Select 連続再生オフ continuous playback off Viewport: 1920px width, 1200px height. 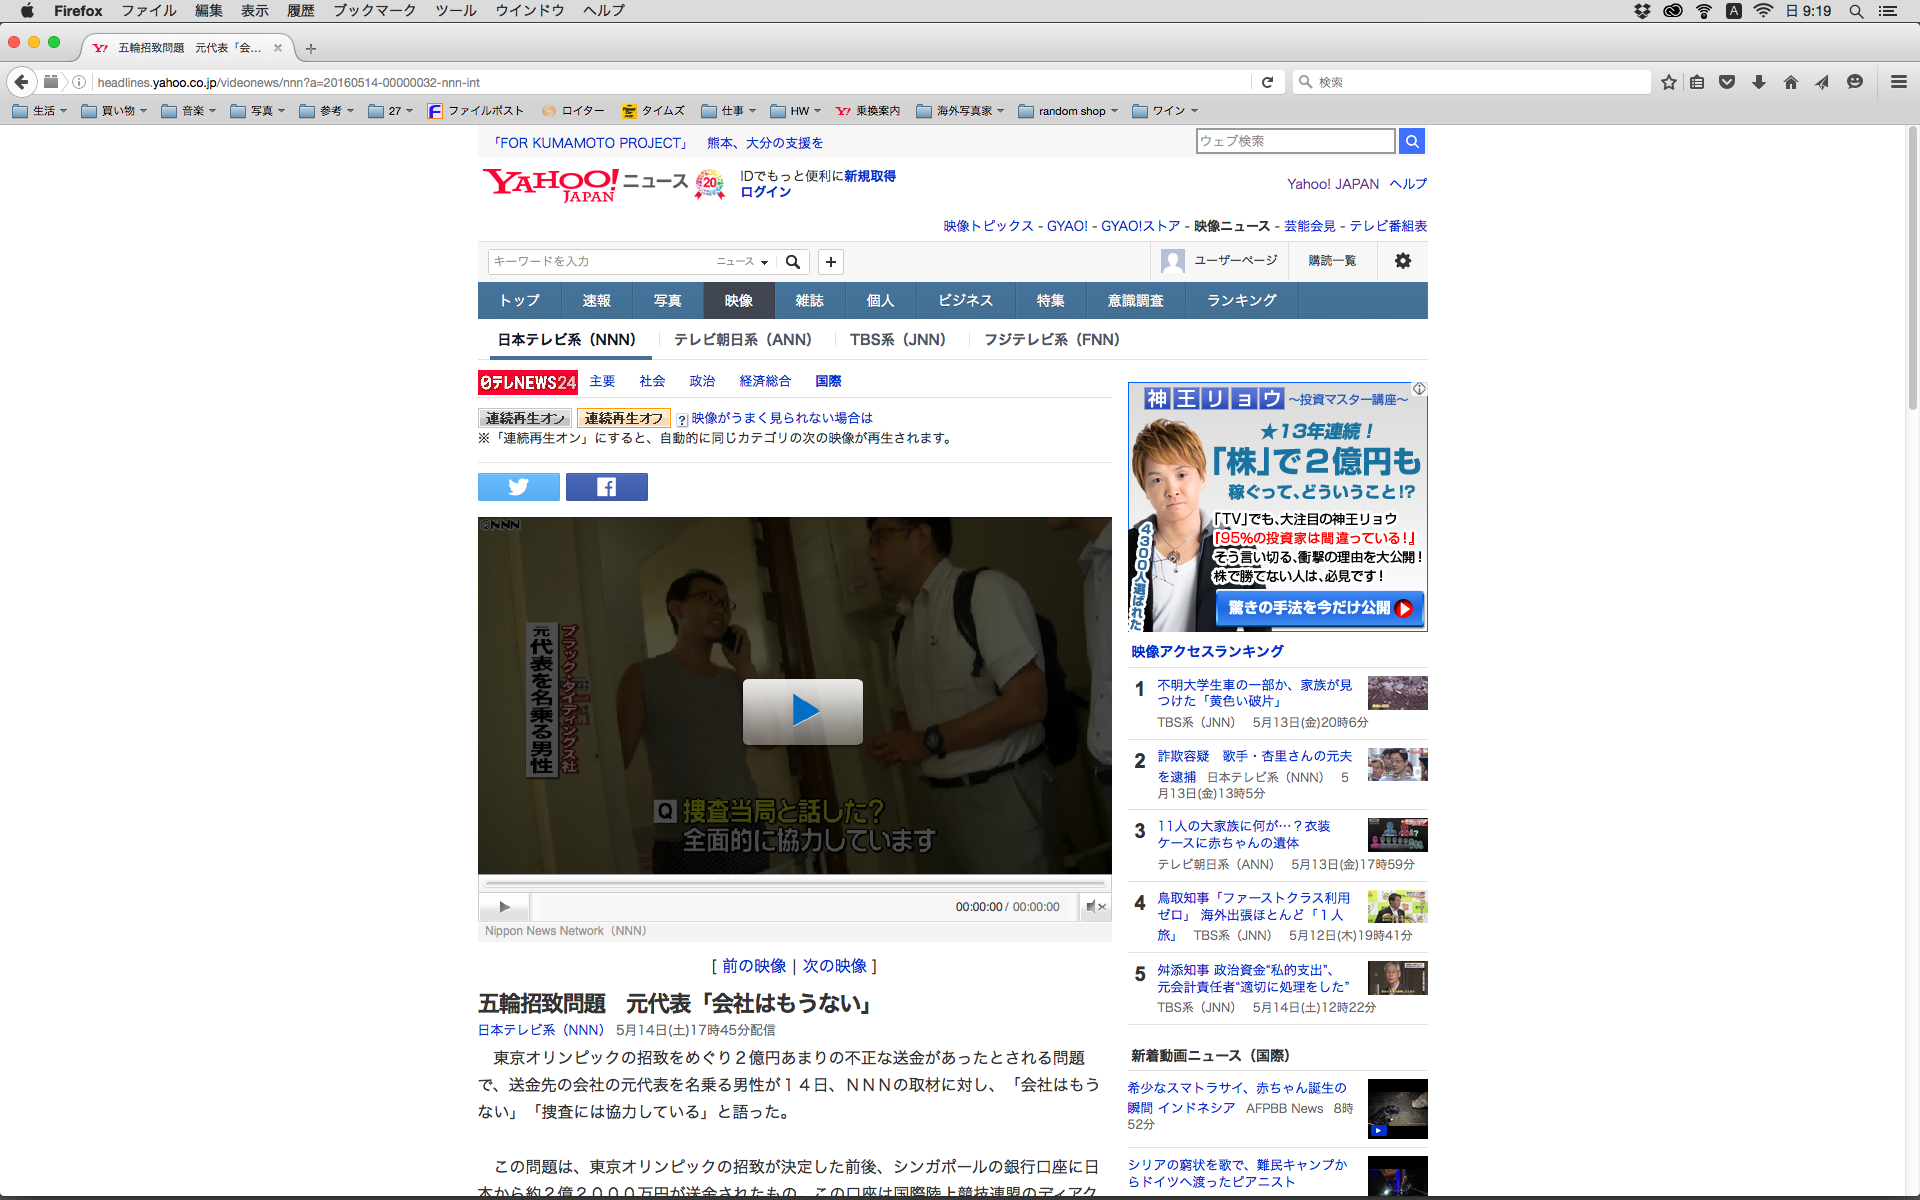click(623, 418)
